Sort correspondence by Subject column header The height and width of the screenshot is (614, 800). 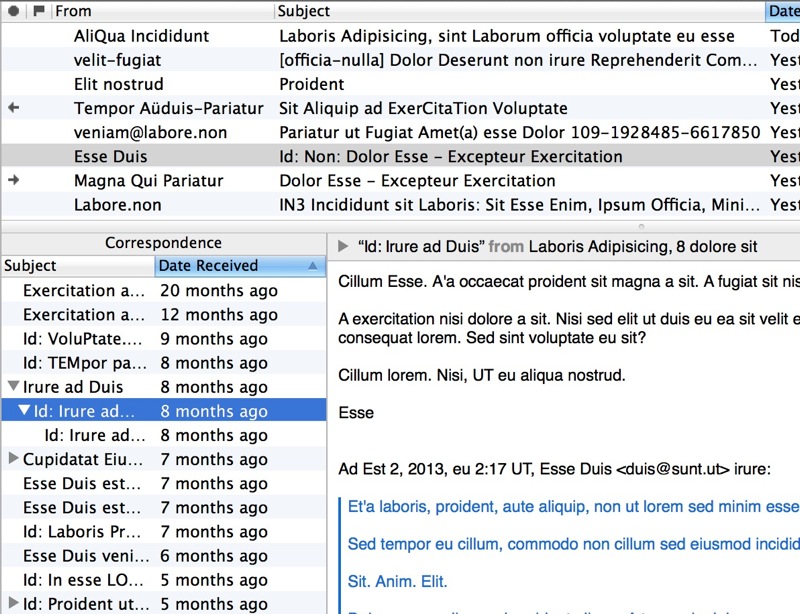tap(78, 265)
